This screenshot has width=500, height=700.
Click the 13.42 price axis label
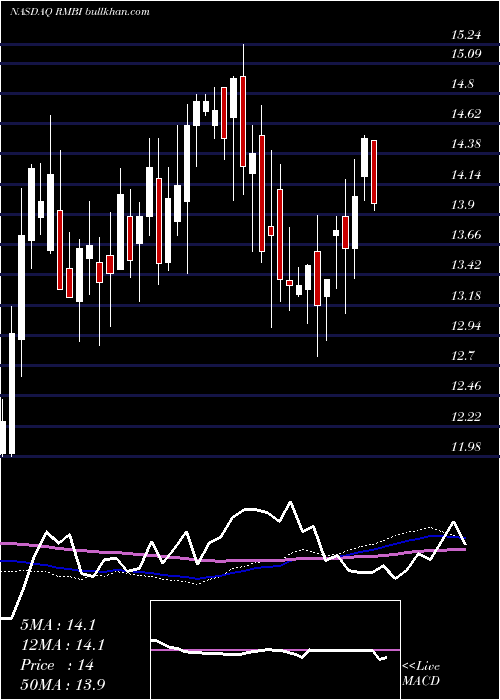point(466,265)
